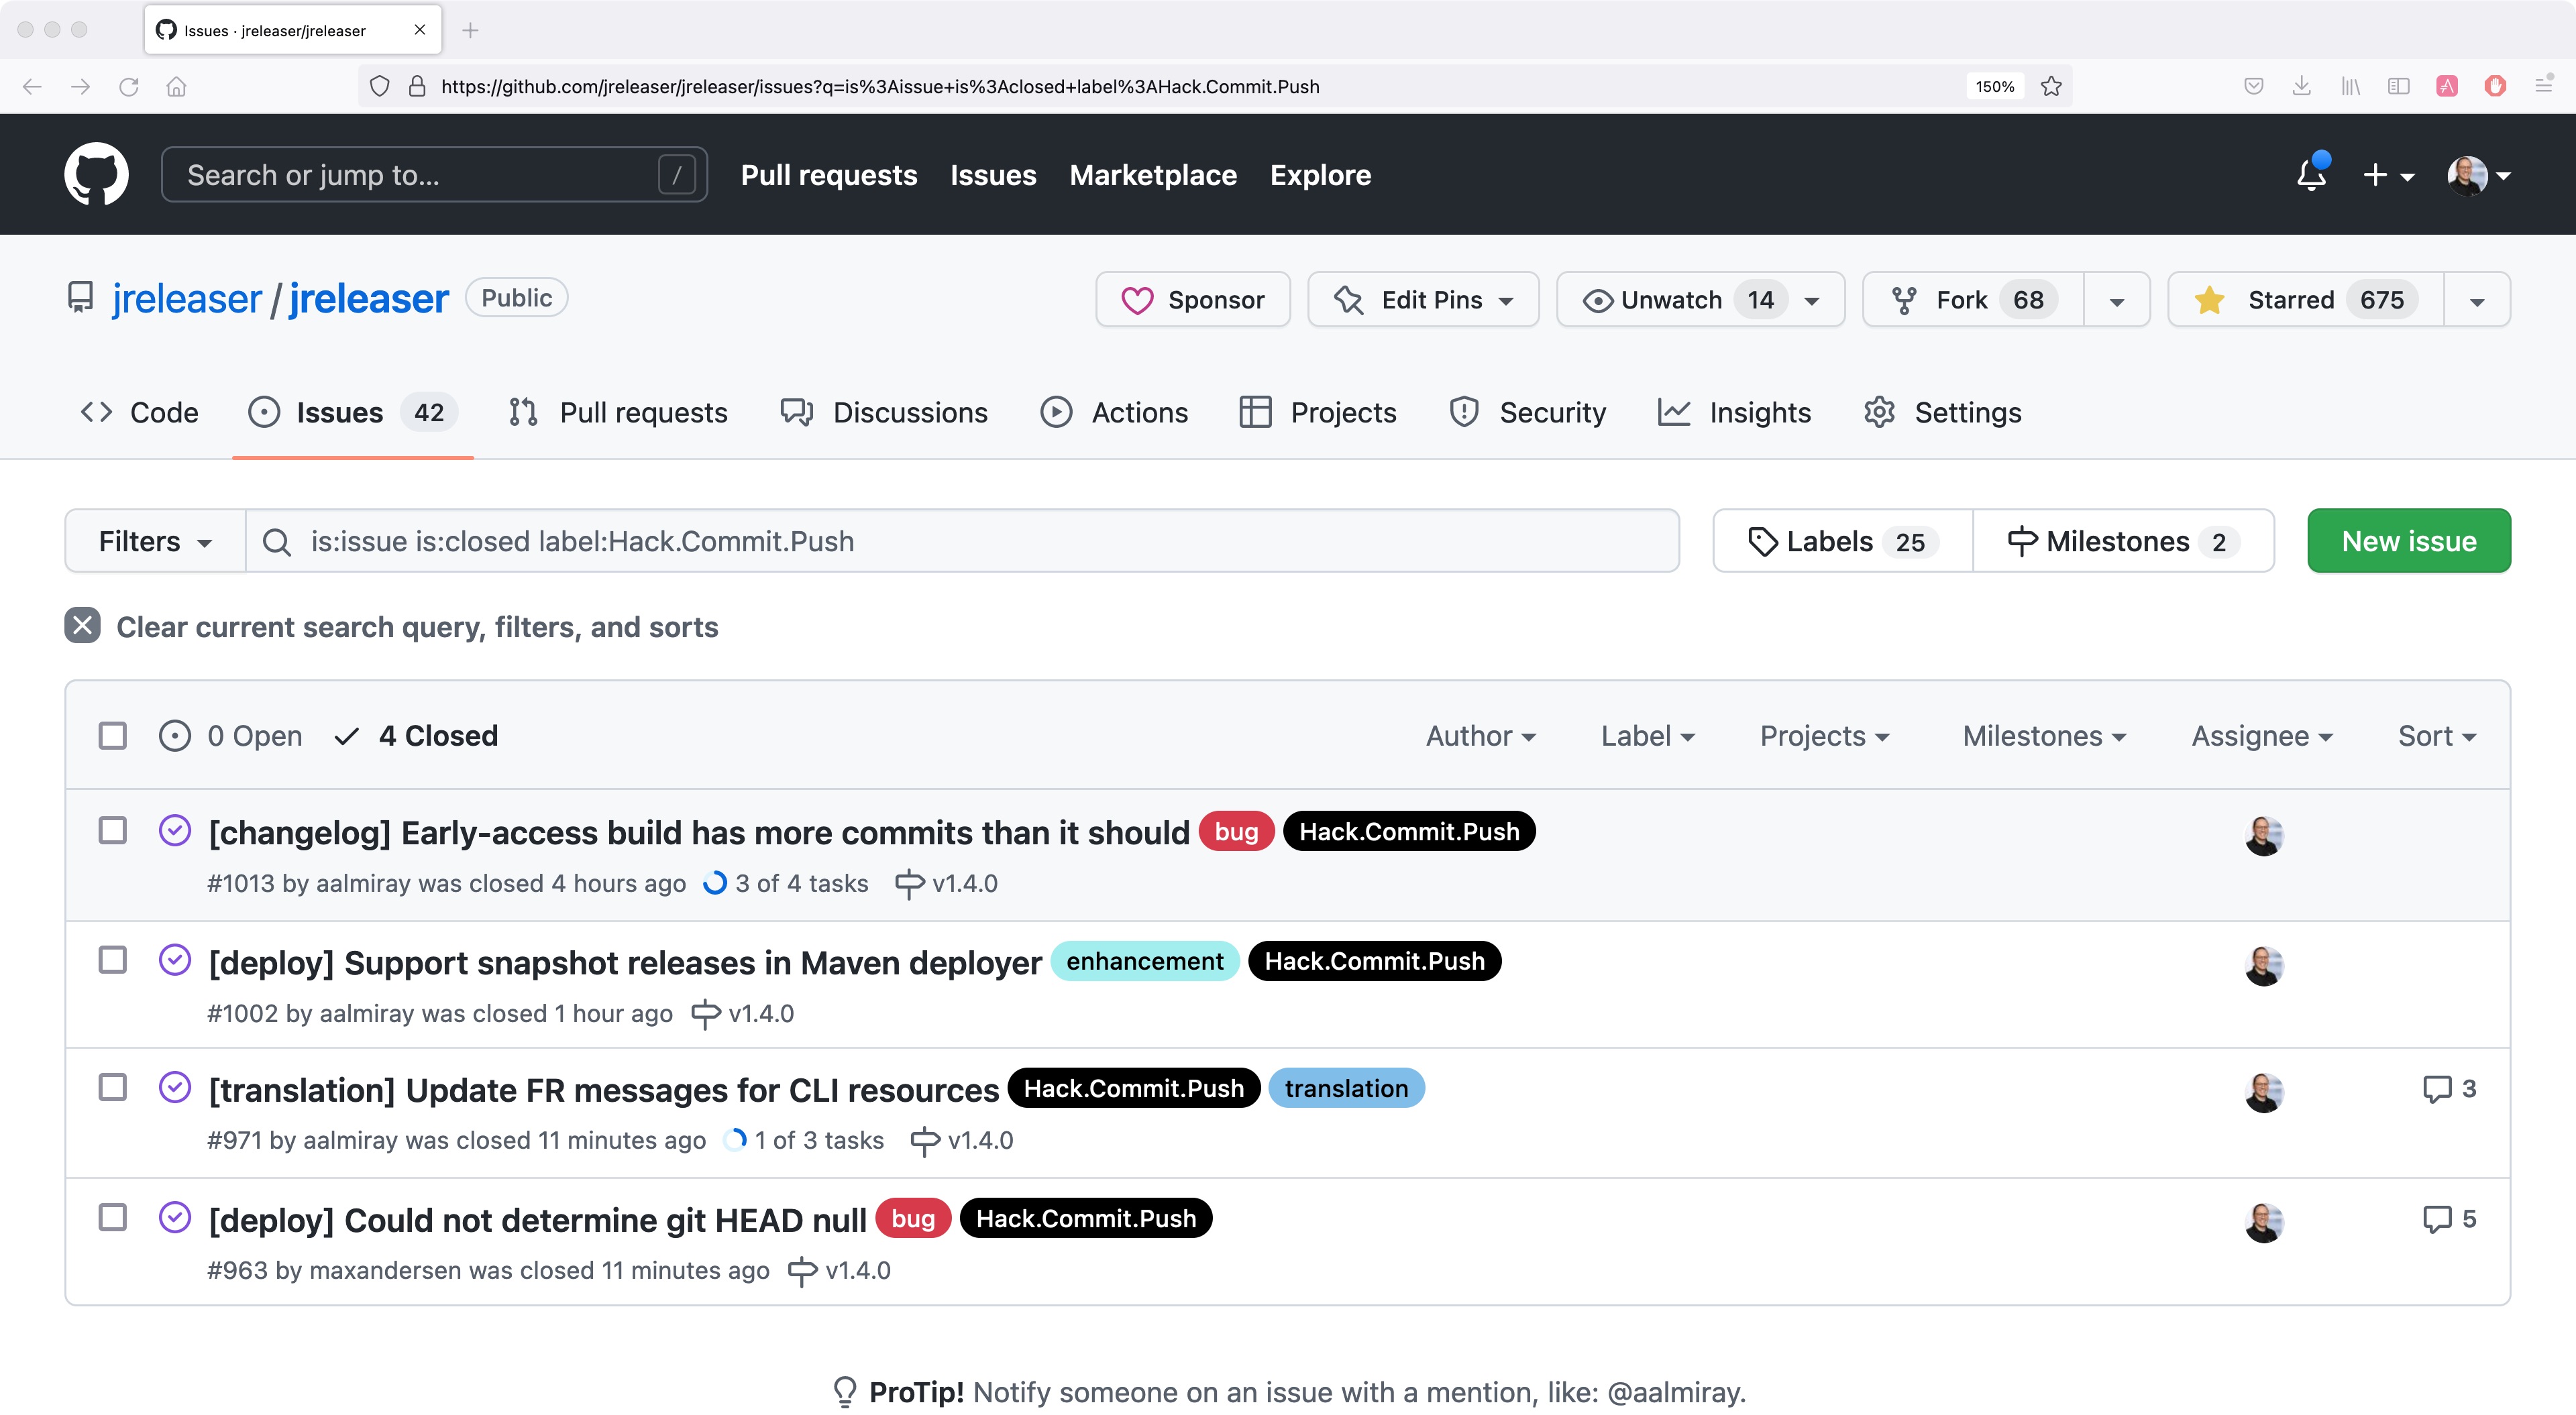This screenshot has width=2576, height=1415.
Task: Open the Marketplace menu item
Action: [x=1153, y=174]
